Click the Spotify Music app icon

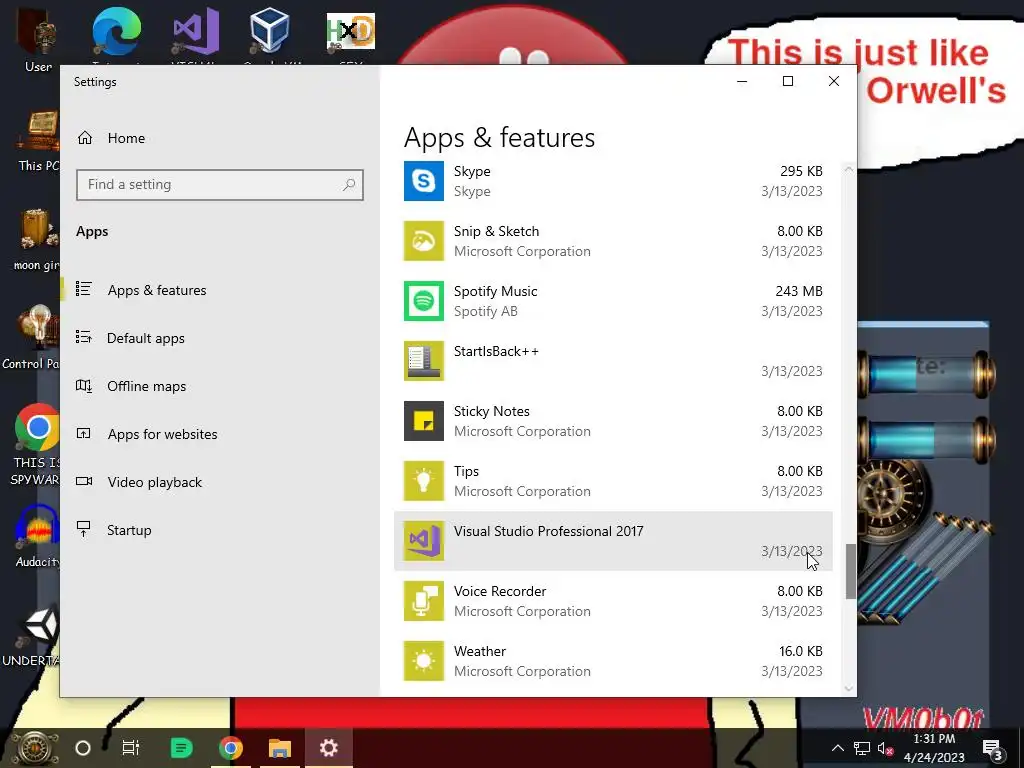pos(424,301)
